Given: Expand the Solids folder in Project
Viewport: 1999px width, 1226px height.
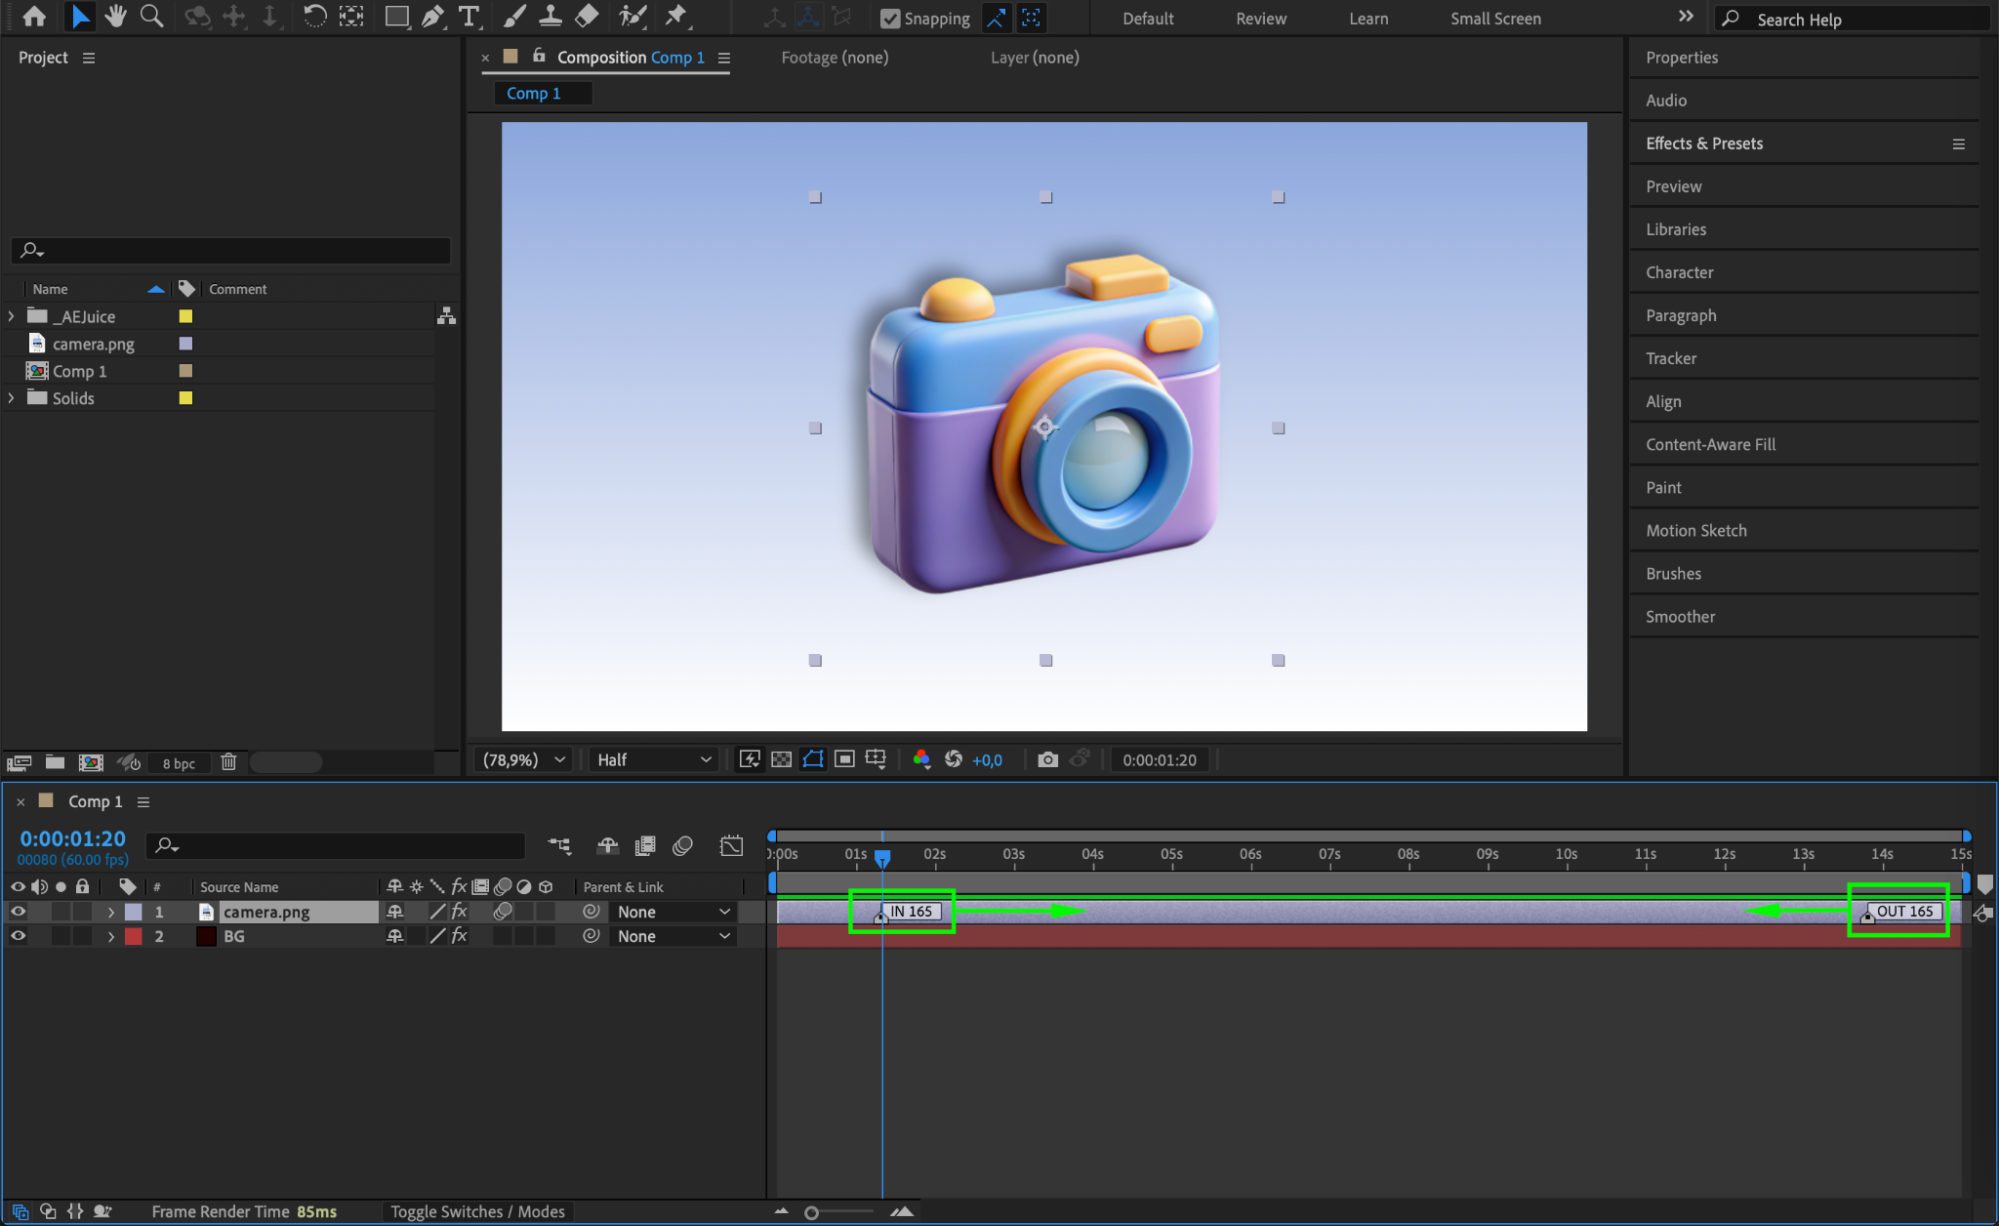Looking at the screenshot, I should (12, 398).
